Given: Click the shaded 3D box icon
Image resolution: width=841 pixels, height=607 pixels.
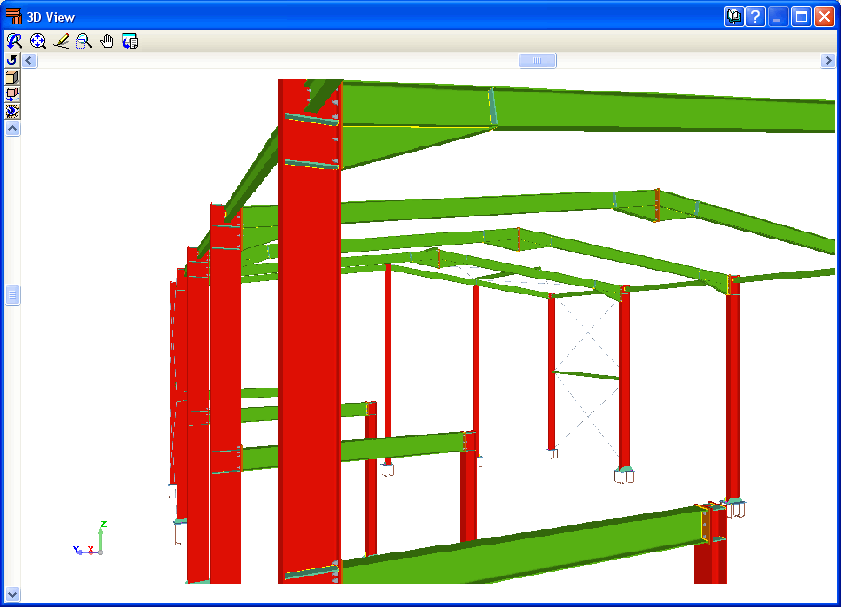Looking at the screenshot, I should point(12,77).
